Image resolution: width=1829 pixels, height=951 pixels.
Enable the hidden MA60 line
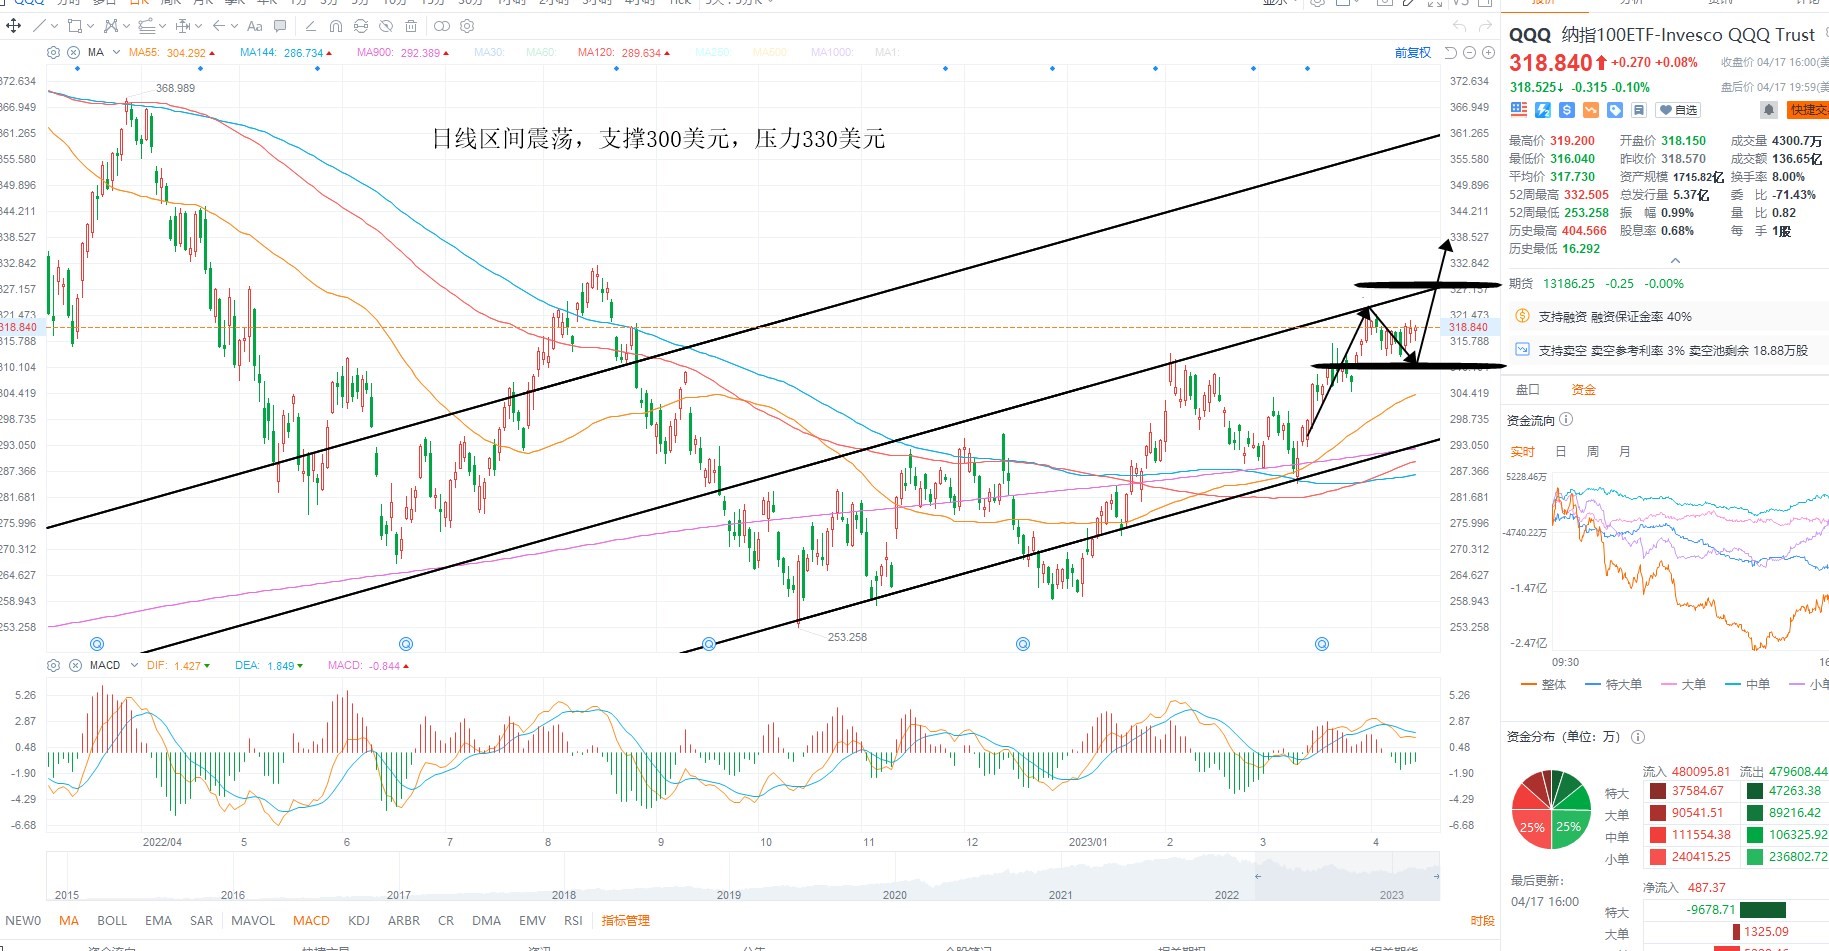(540, 53)
